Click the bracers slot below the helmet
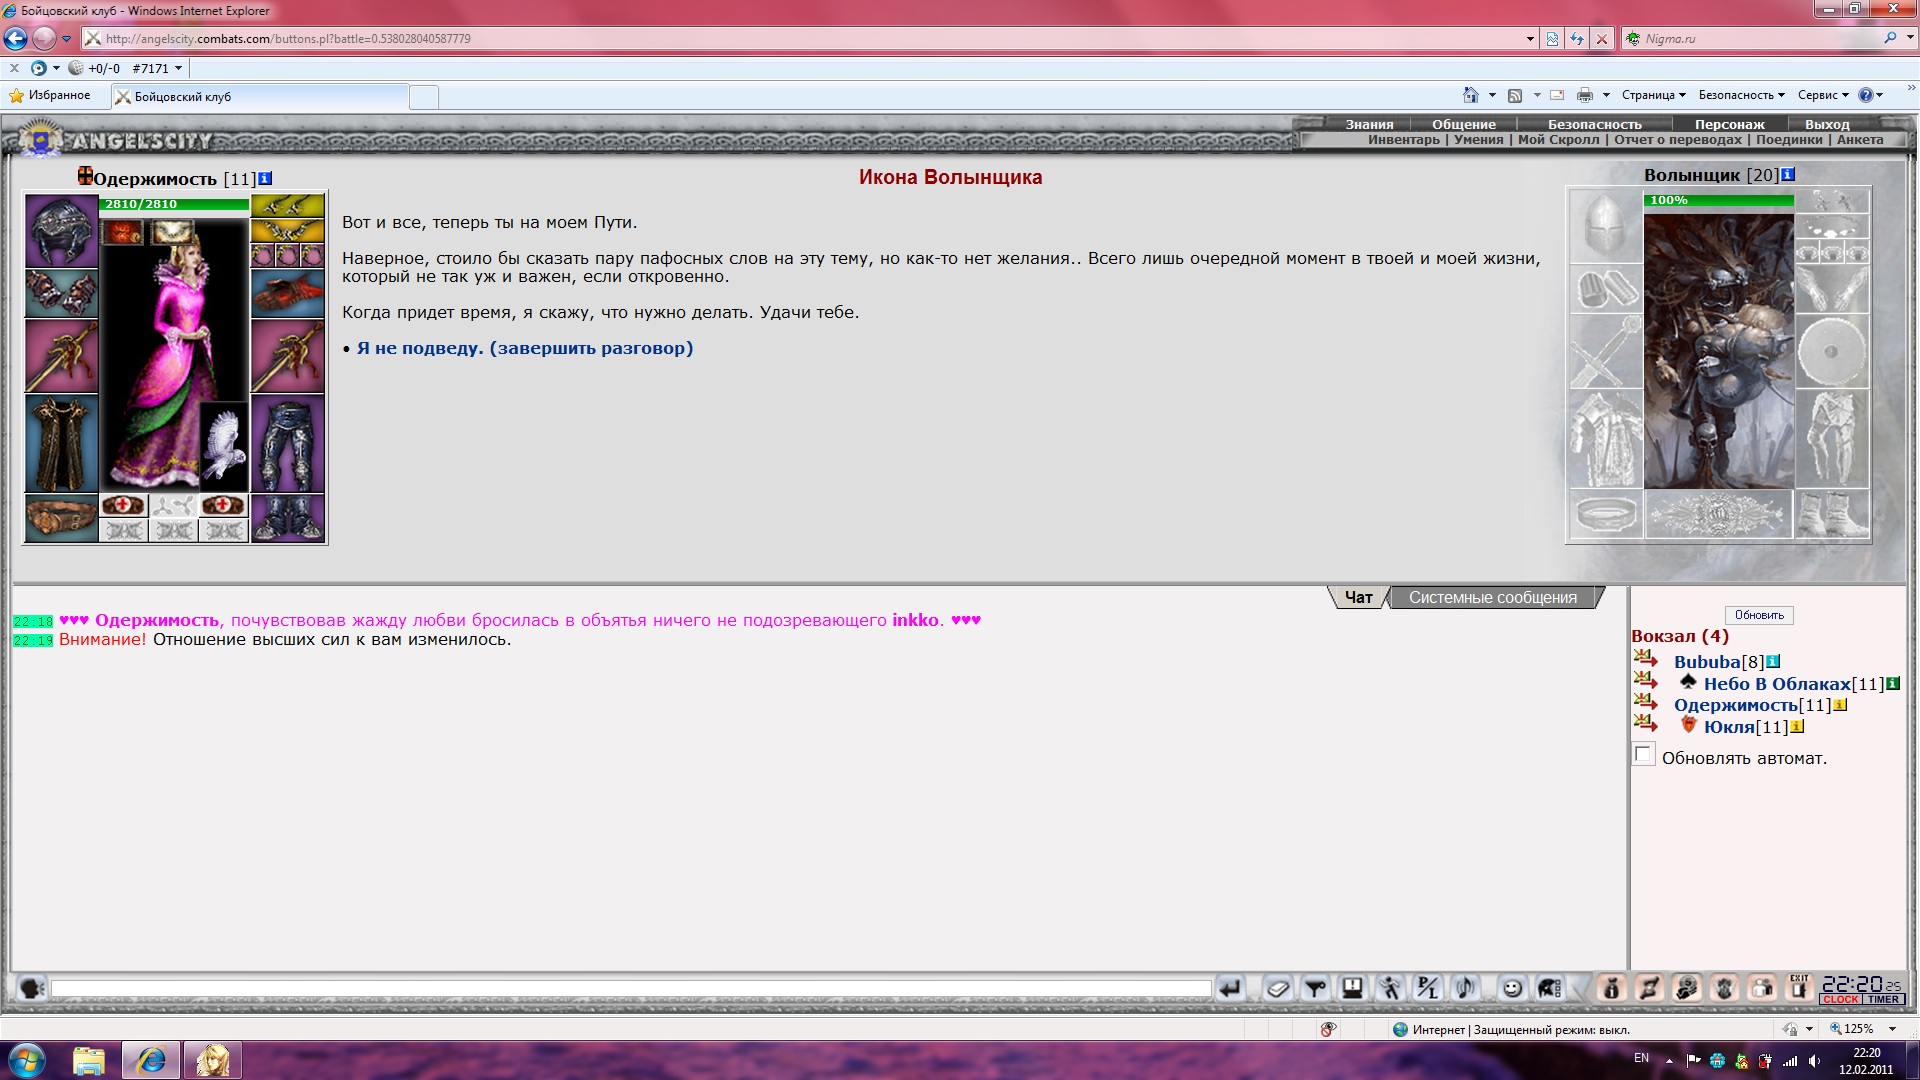Viewport: 1920px width, 1080px height. 62,293
